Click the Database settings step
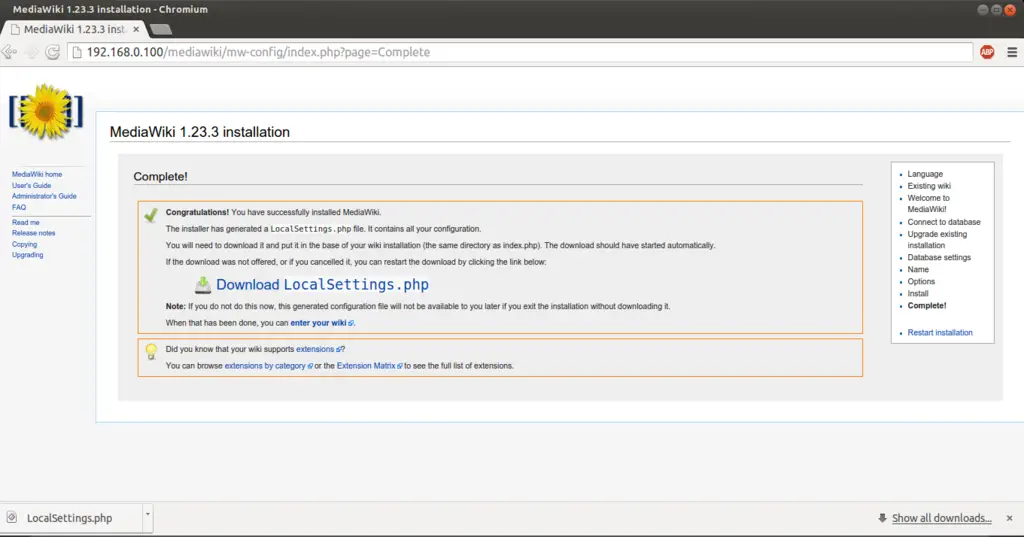 click(x=939, y=257)
